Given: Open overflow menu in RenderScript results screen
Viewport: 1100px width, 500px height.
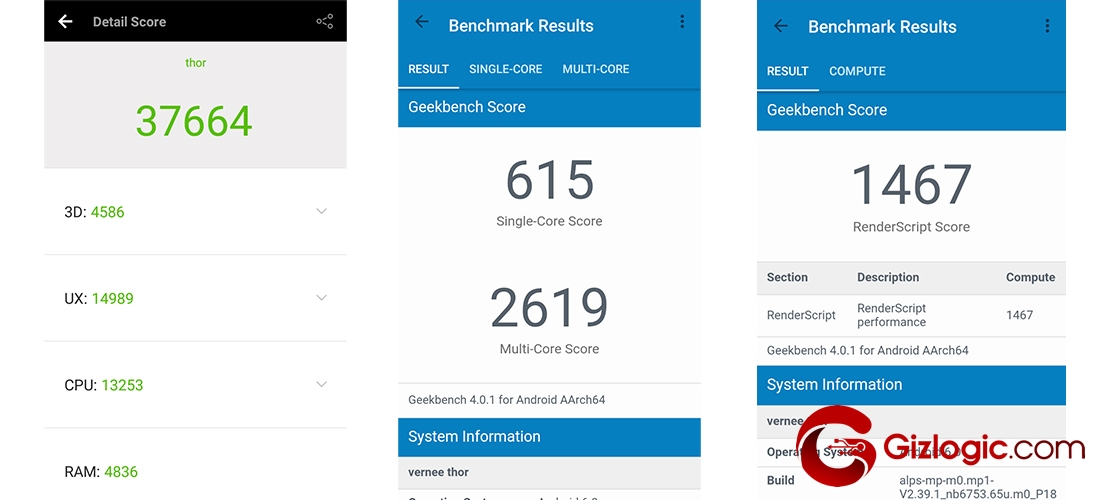Looking at the screenshot, I should (x=1047, y=26).
